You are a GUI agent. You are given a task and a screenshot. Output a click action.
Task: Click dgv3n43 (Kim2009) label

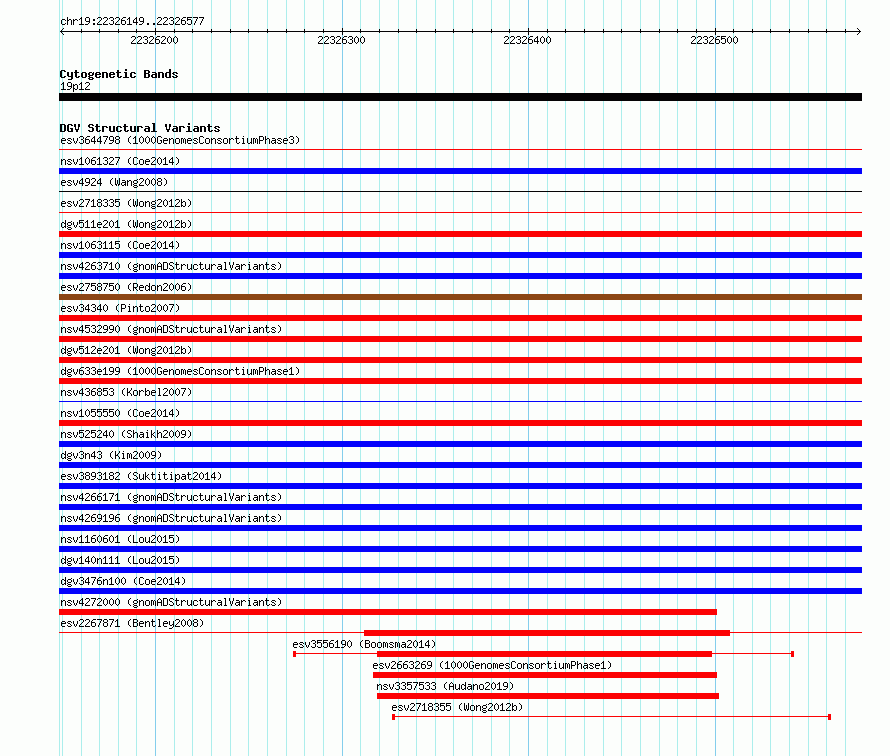(111, 455)
